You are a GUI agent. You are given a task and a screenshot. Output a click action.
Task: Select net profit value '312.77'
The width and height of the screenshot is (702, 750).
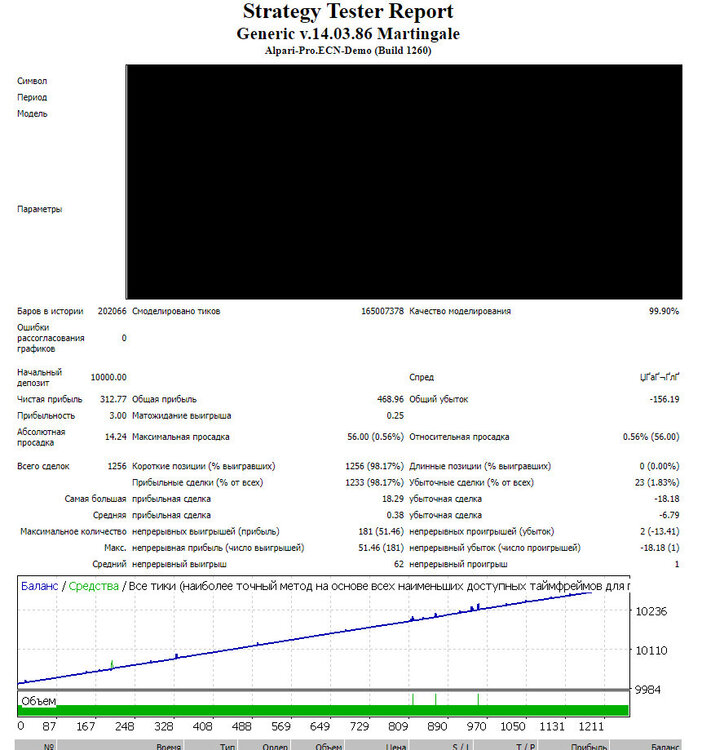[113, 399]
